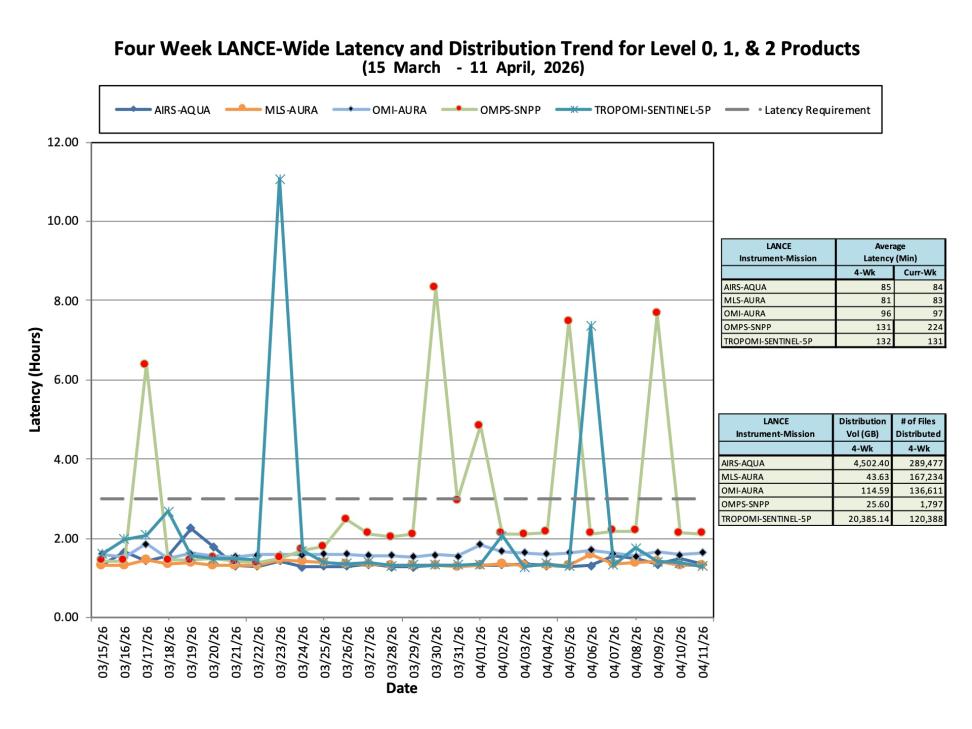The width and height of the screenshot is (972, 729).
Task: Select the OMPS-SNPP red marker on 03/26/26
Action: (x=345, y=518)
